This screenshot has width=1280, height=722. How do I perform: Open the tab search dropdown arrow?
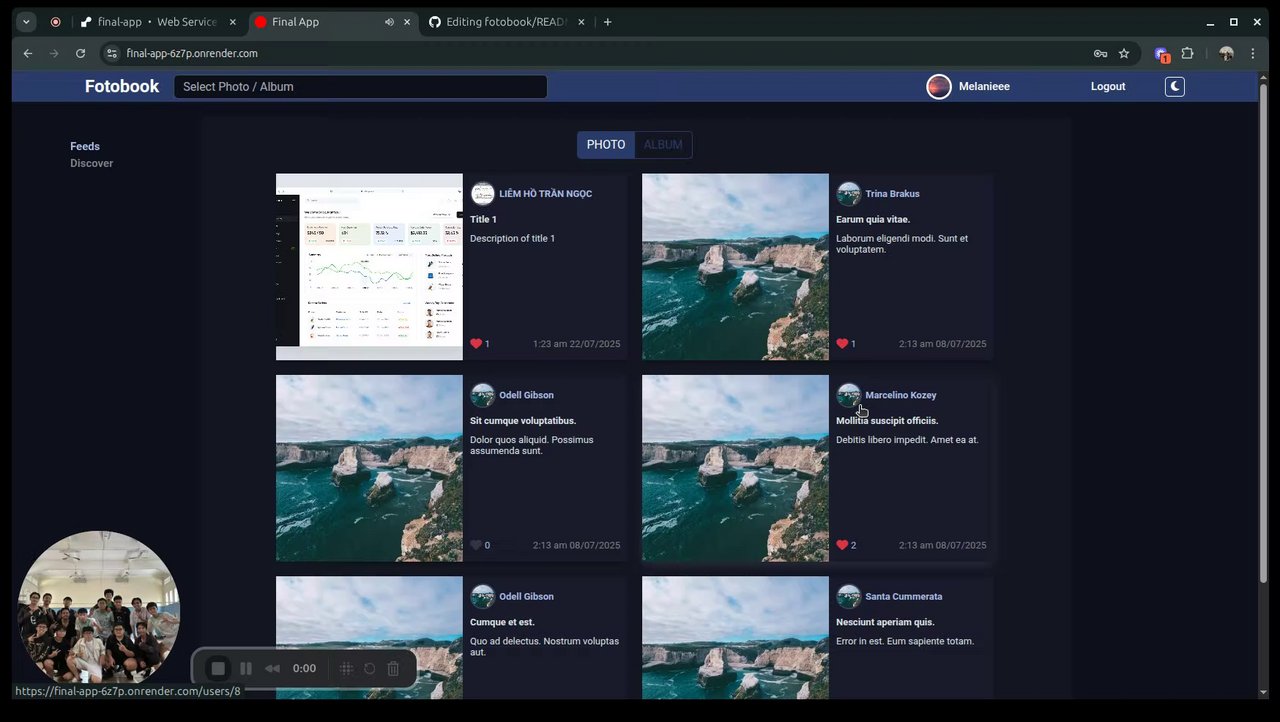[x=27, y=22]
